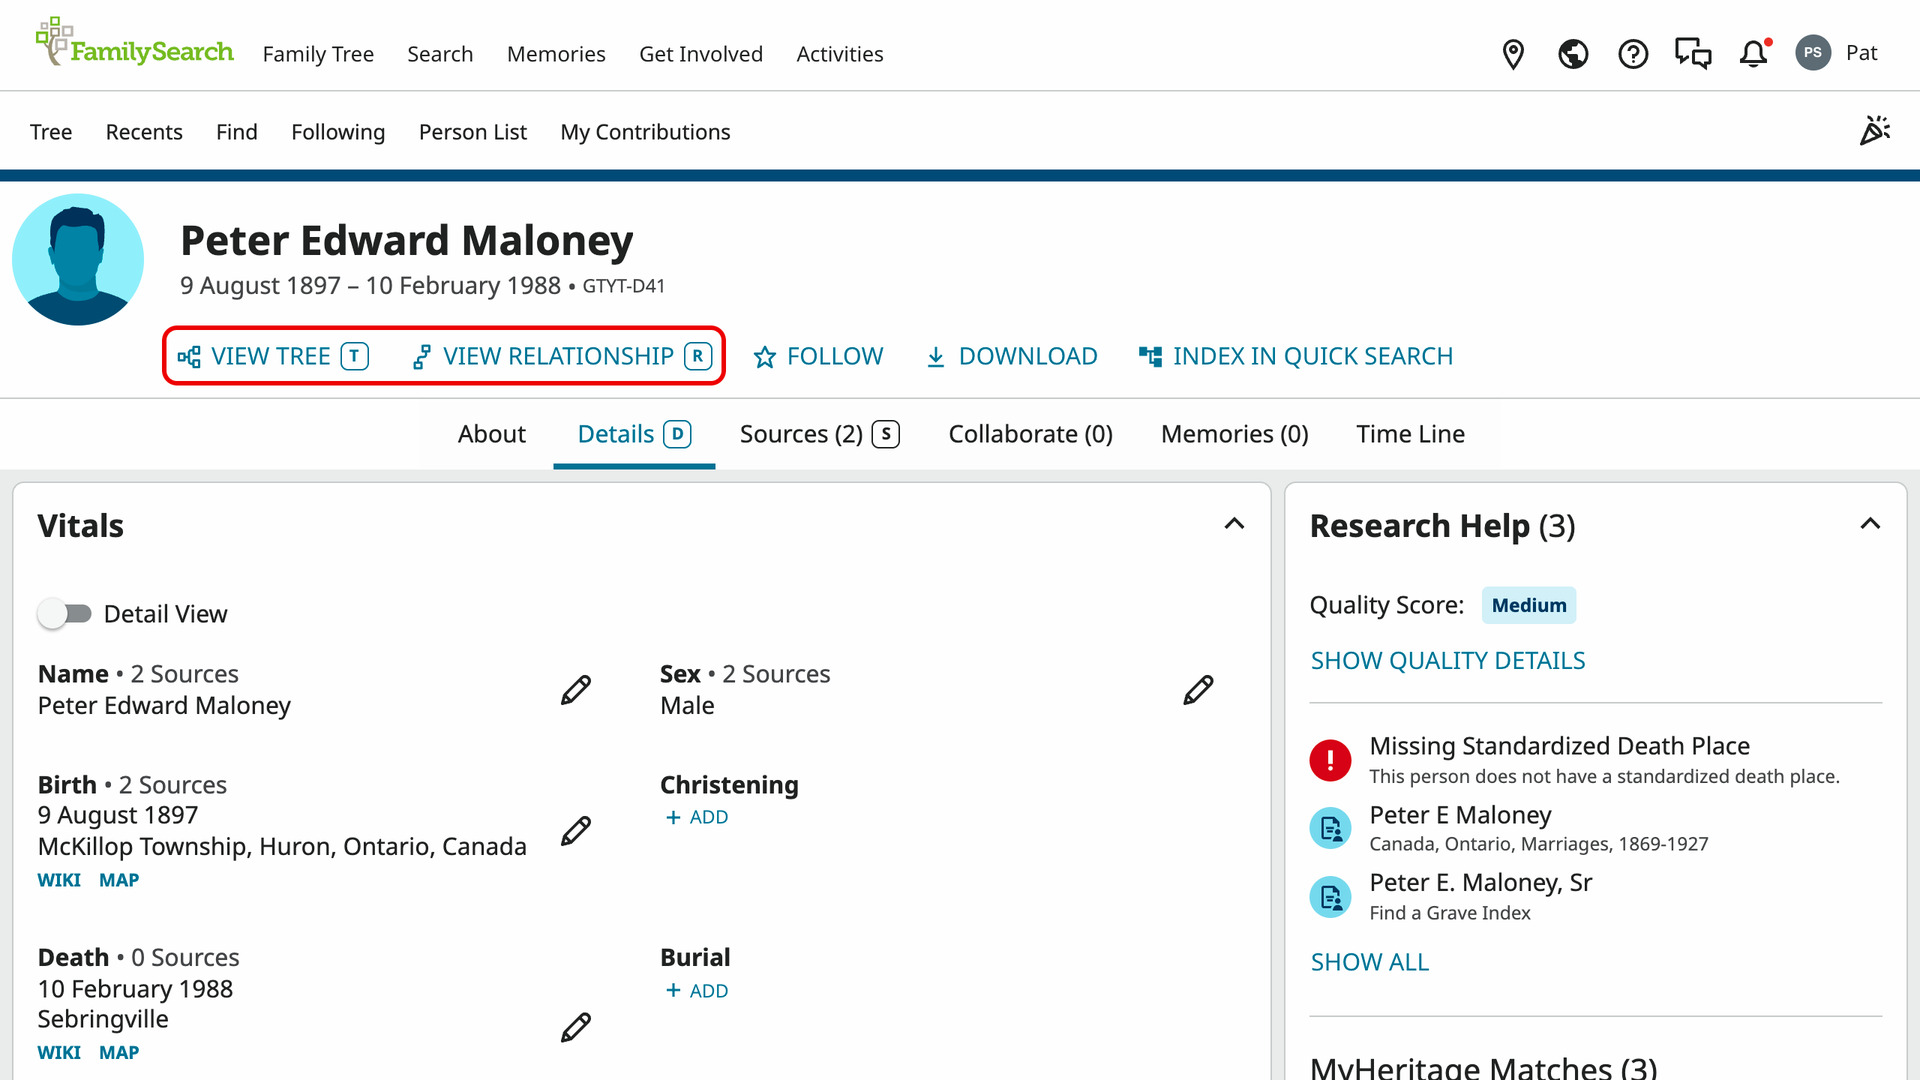Viewport: 1920px width, 1080px height.
Task: Open the Memories (0) tab
Action: click(1234, 434)
